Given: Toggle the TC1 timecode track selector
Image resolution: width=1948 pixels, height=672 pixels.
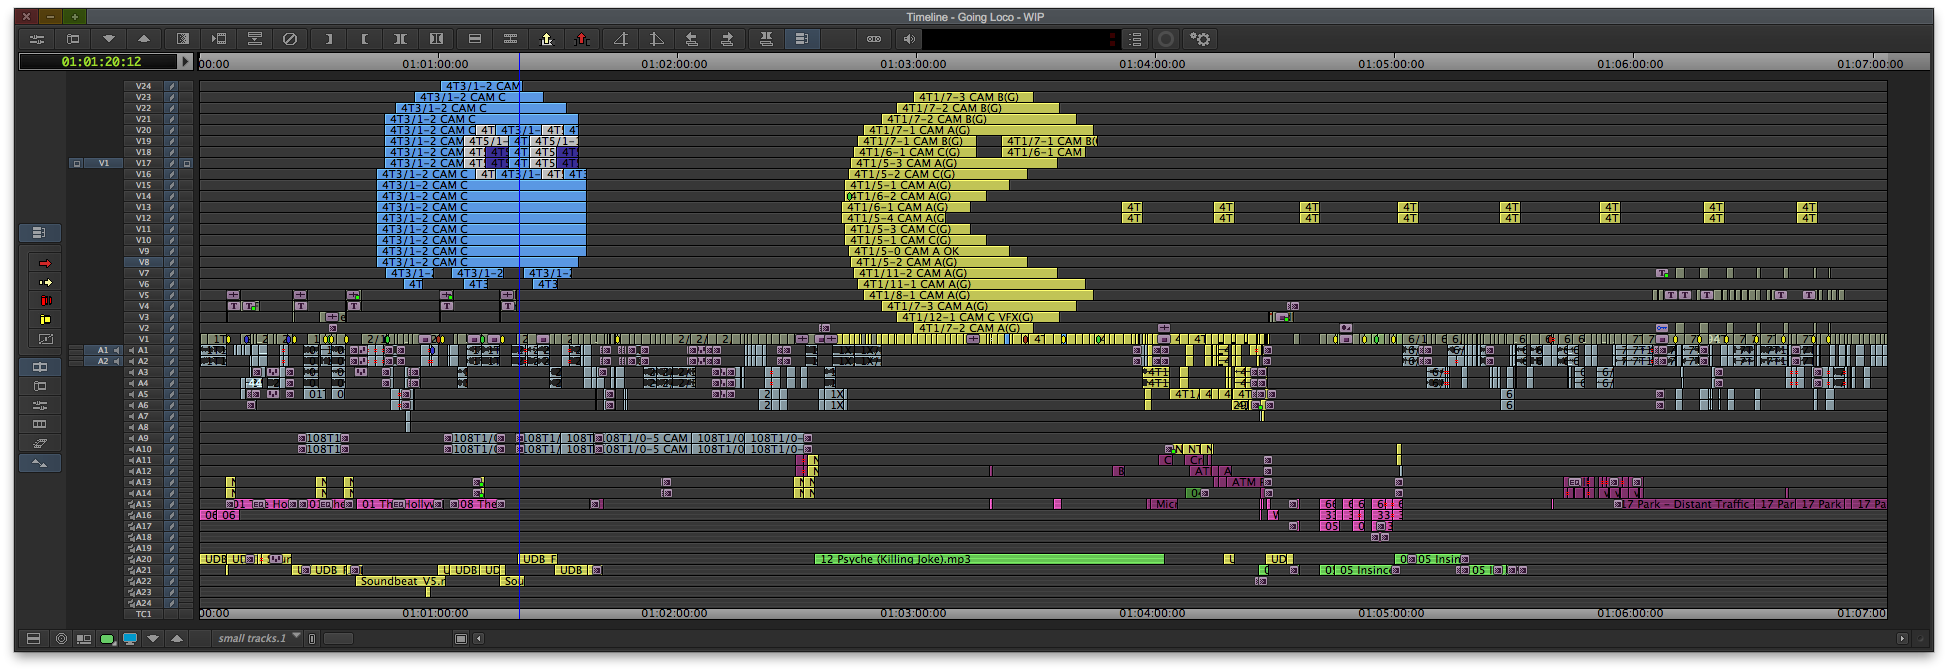Looking at the screenshot, I should tap(144, 613).
